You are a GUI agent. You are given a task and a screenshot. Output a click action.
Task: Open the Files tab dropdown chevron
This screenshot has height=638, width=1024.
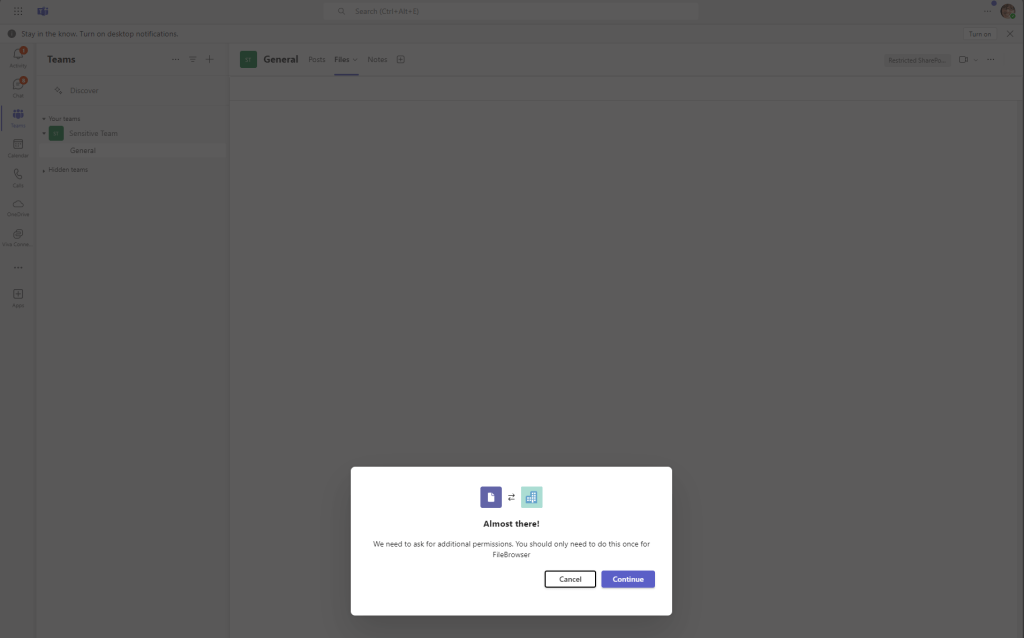(x=355, y=59)
